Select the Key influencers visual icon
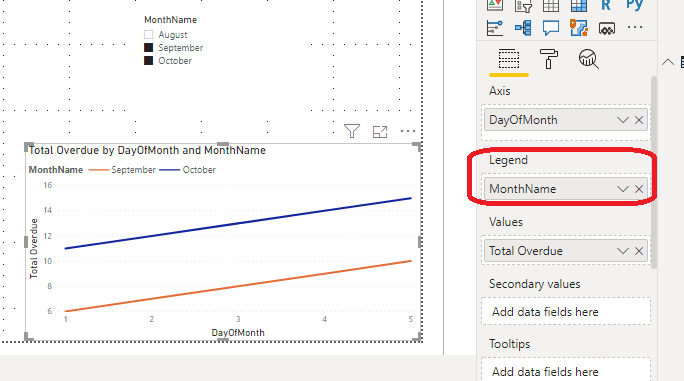The width and height of the screenshot is (684, 381). click(x=495, y=28)
